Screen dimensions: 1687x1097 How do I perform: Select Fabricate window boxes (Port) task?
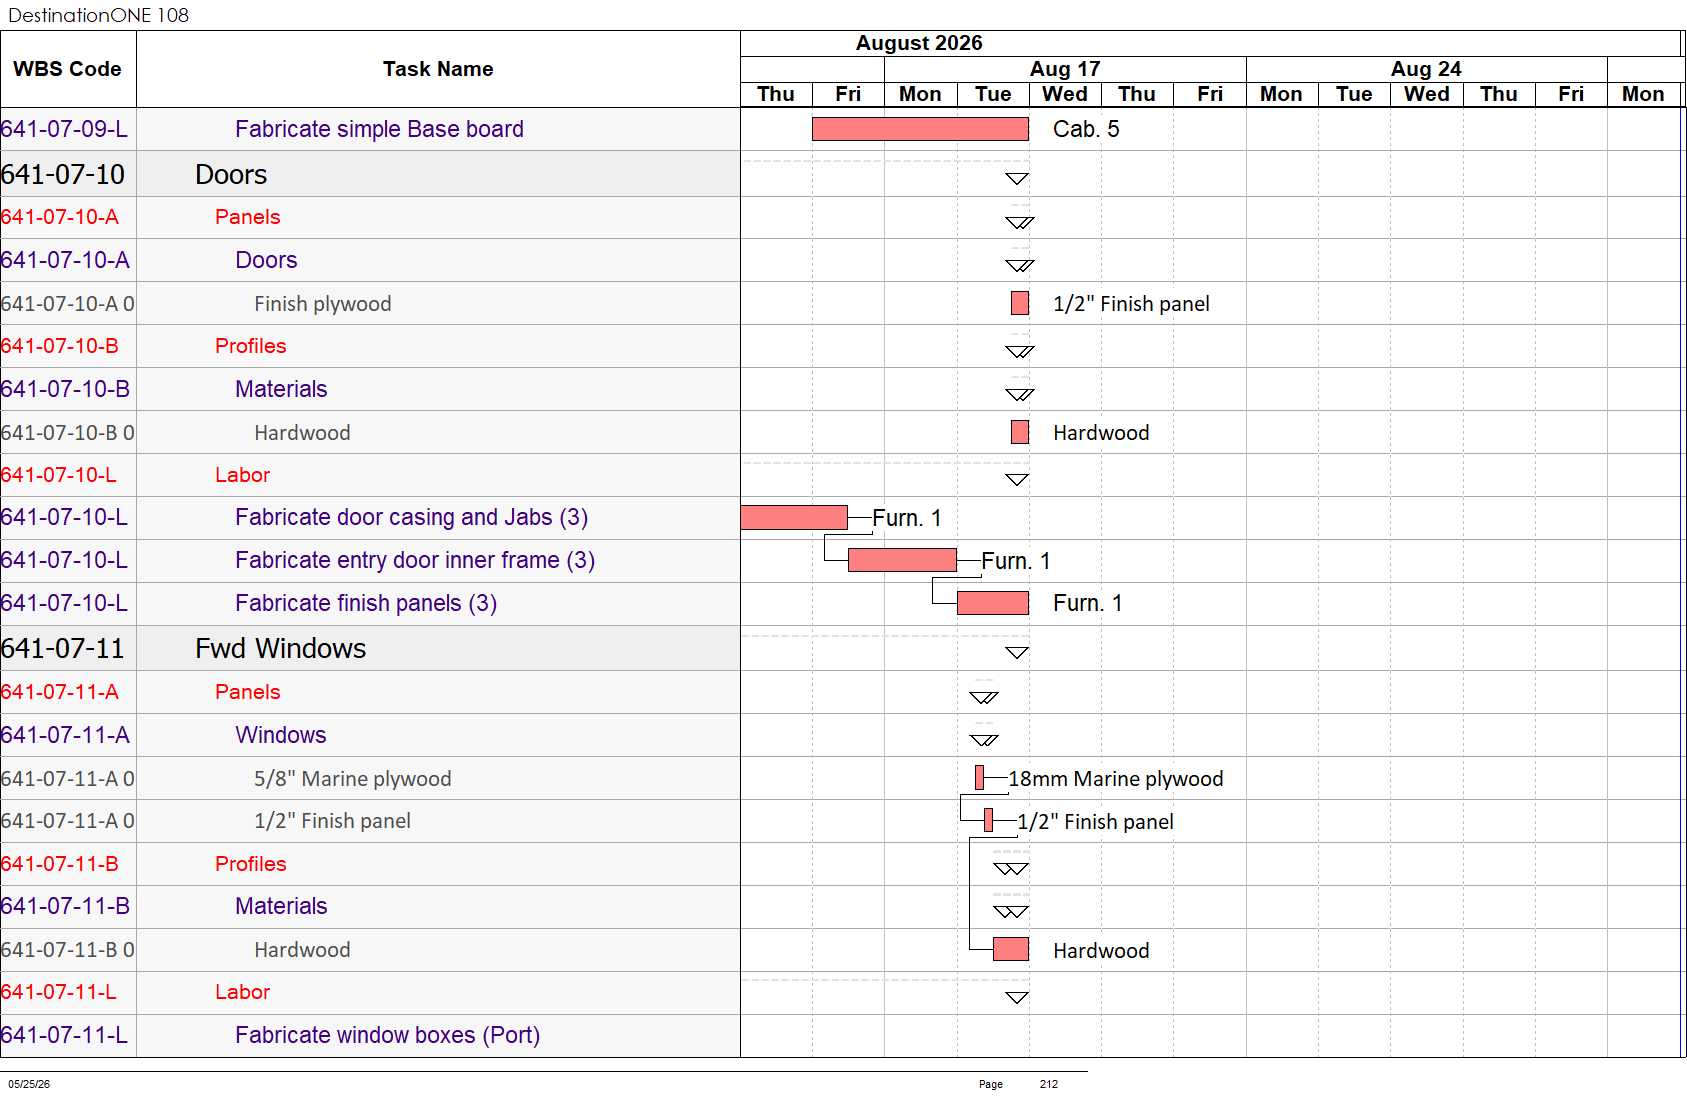point(387,1035)
